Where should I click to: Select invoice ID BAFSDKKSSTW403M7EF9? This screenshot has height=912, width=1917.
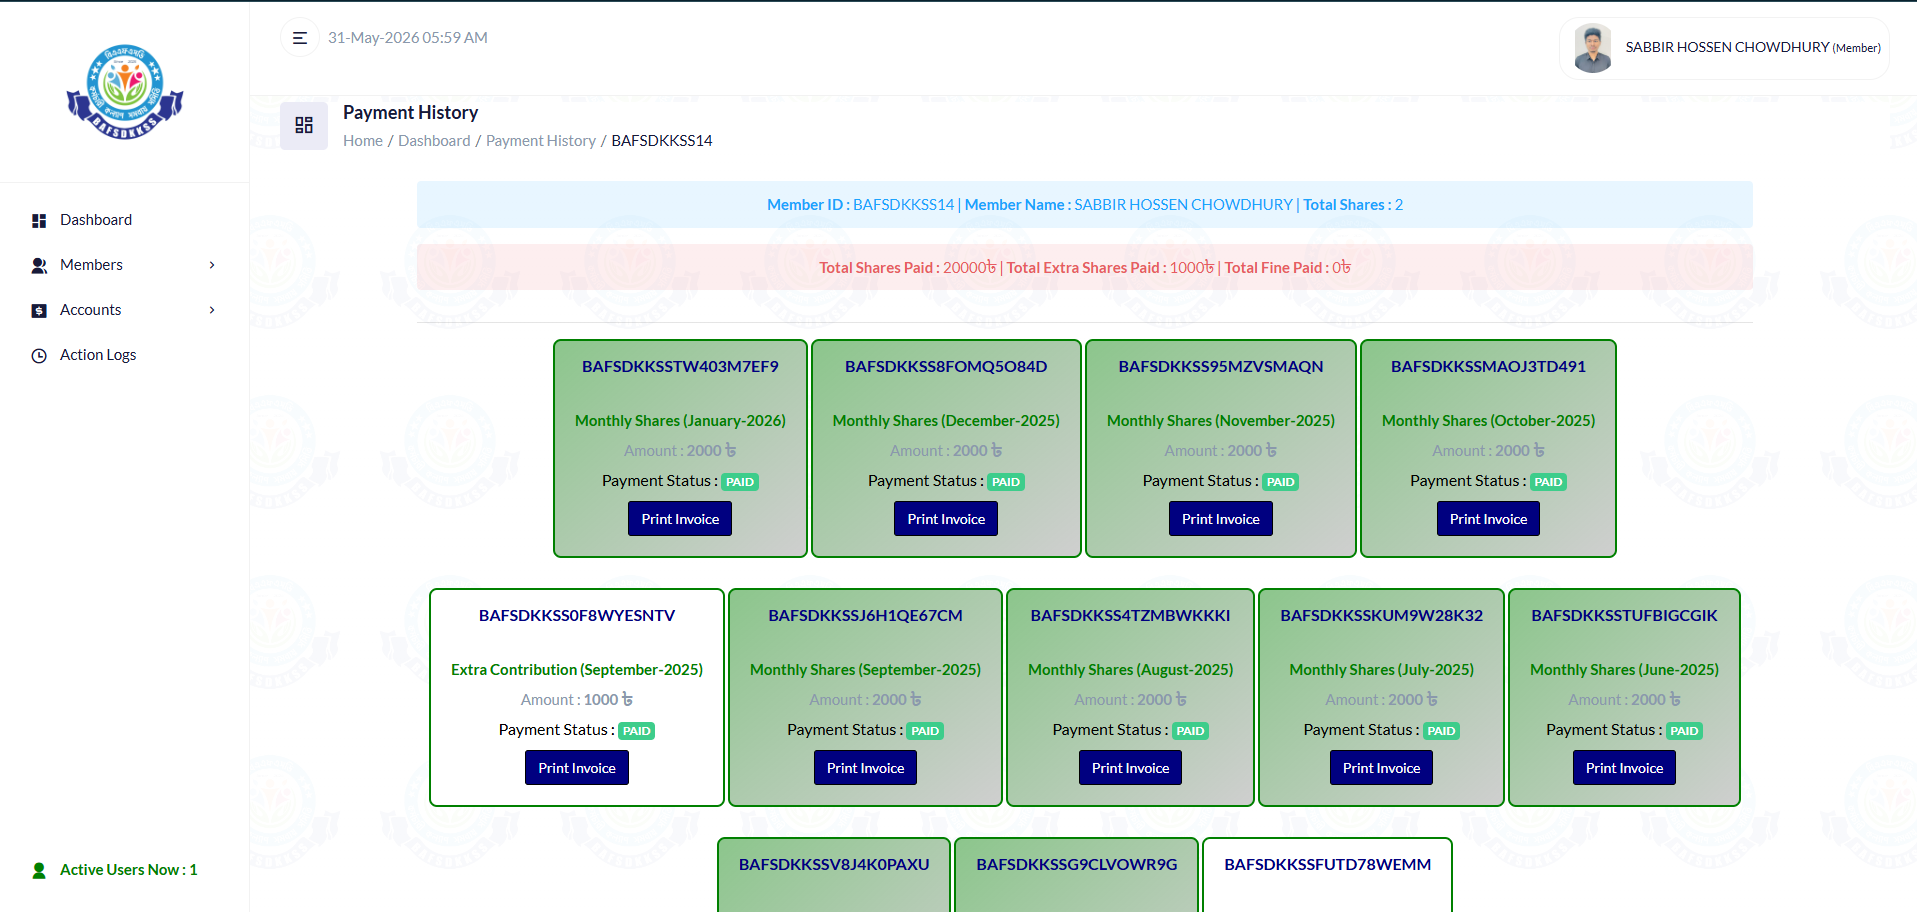pyautogui.click(x=680, y=366)
